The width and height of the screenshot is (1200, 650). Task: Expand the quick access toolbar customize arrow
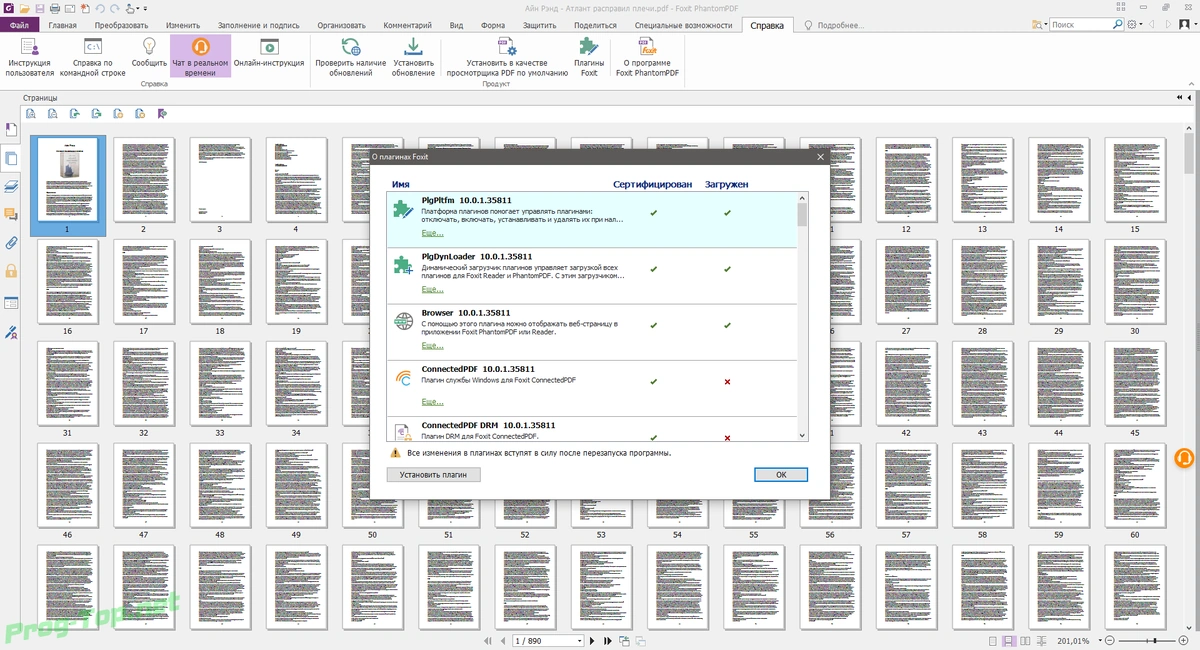click(146, 8)
